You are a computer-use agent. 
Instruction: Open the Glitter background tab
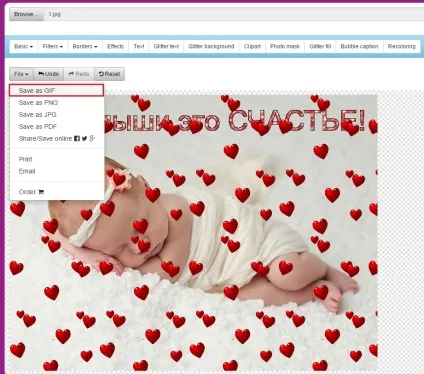(211, 46)
